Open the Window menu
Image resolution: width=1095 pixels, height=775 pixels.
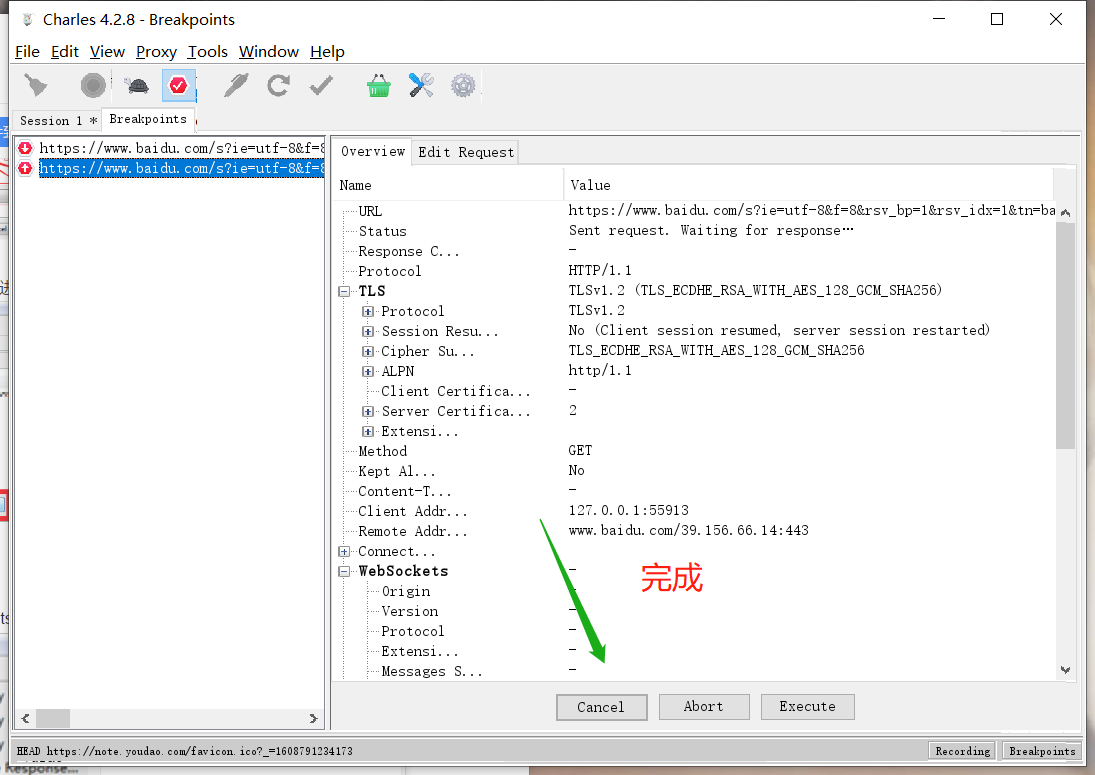269,52
